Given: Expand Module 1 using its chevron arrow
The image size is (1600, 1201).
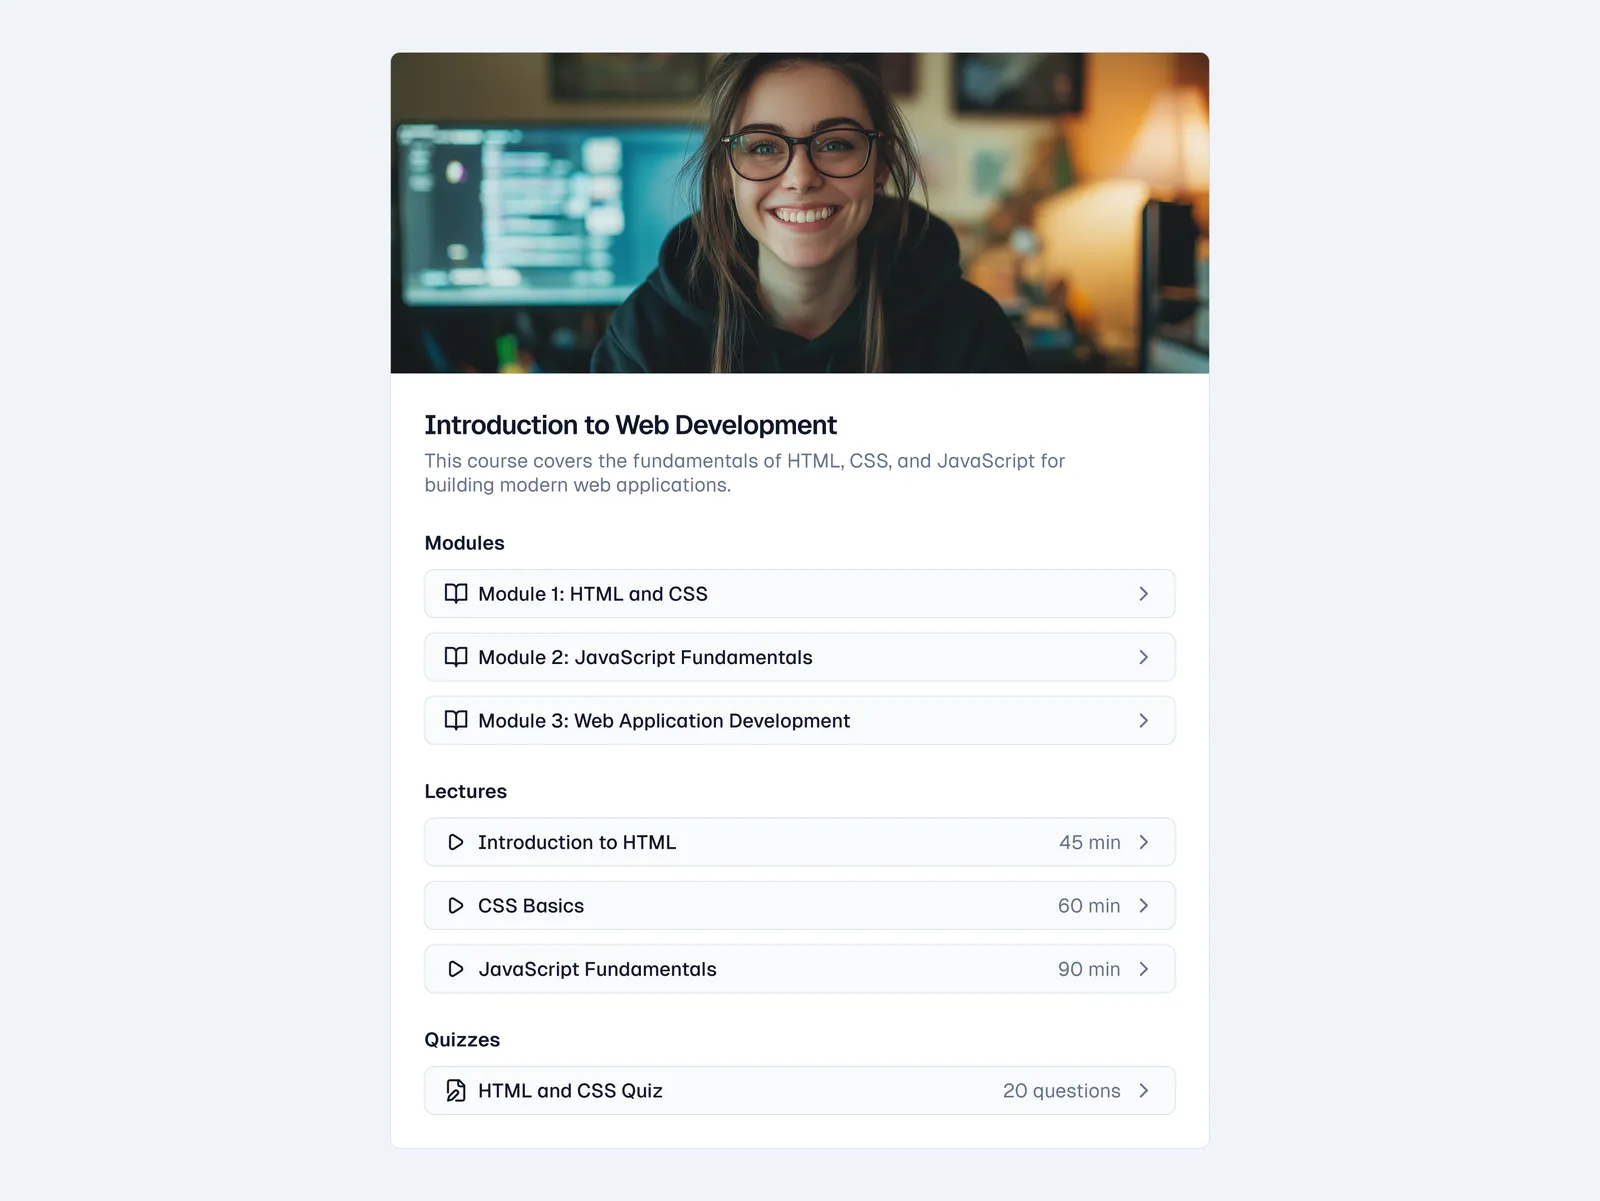Looking at the screenshot, I should 1143,594.
